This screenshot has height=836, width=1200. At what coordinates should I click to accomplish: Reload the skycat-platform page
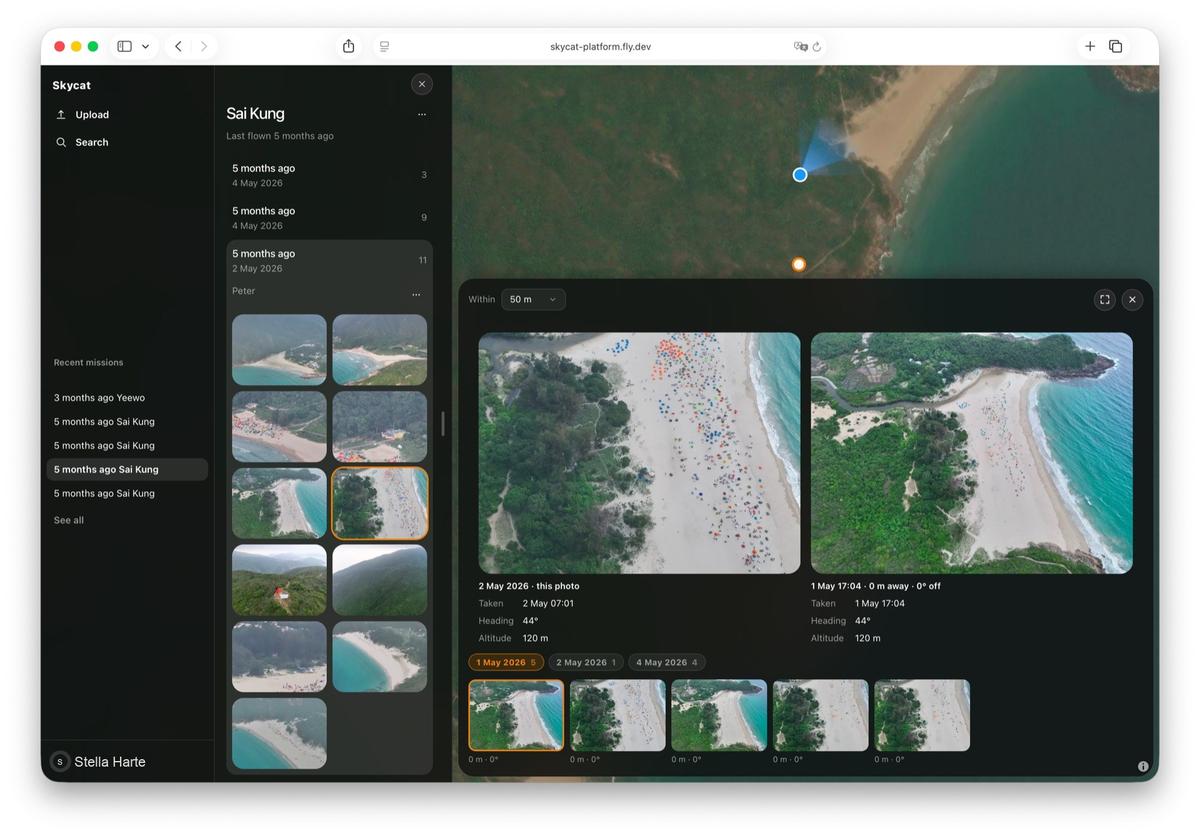click(817, 47)
